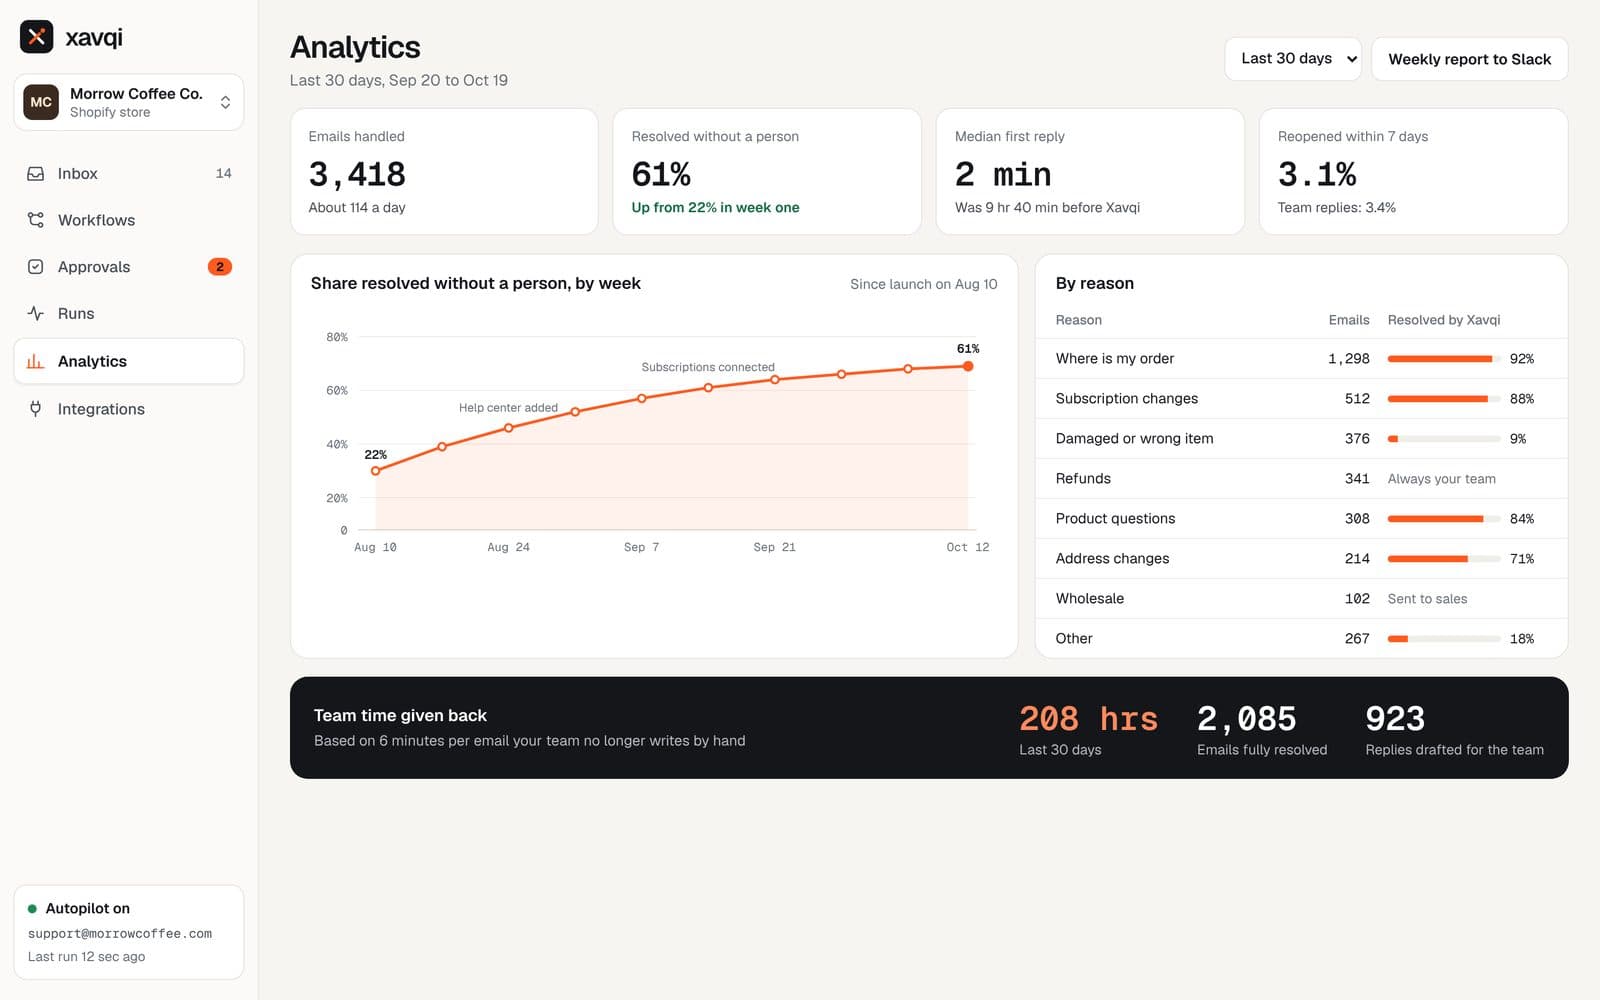The image size is (1600, 1000).
Task: Click Weekly report to Slack button
Action: click(x=1470, y=59)
